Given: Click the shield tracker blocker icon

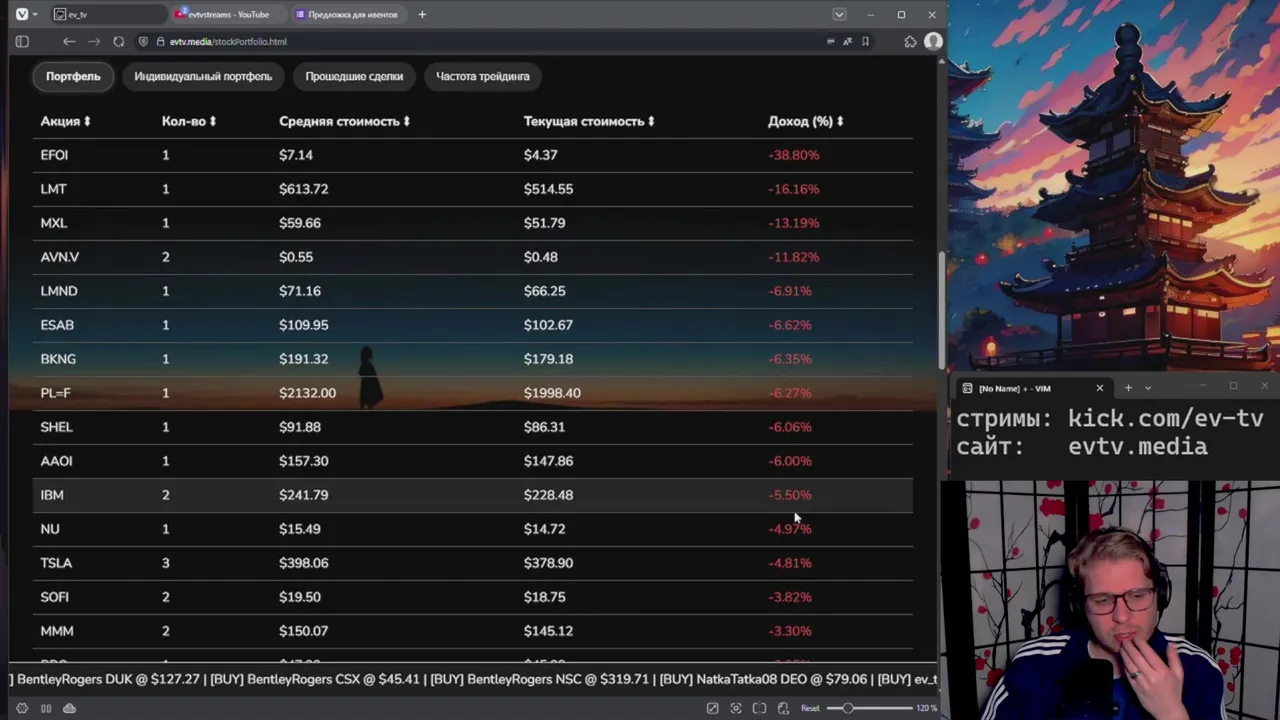Looking at the screenshot, I should [144, 41].
